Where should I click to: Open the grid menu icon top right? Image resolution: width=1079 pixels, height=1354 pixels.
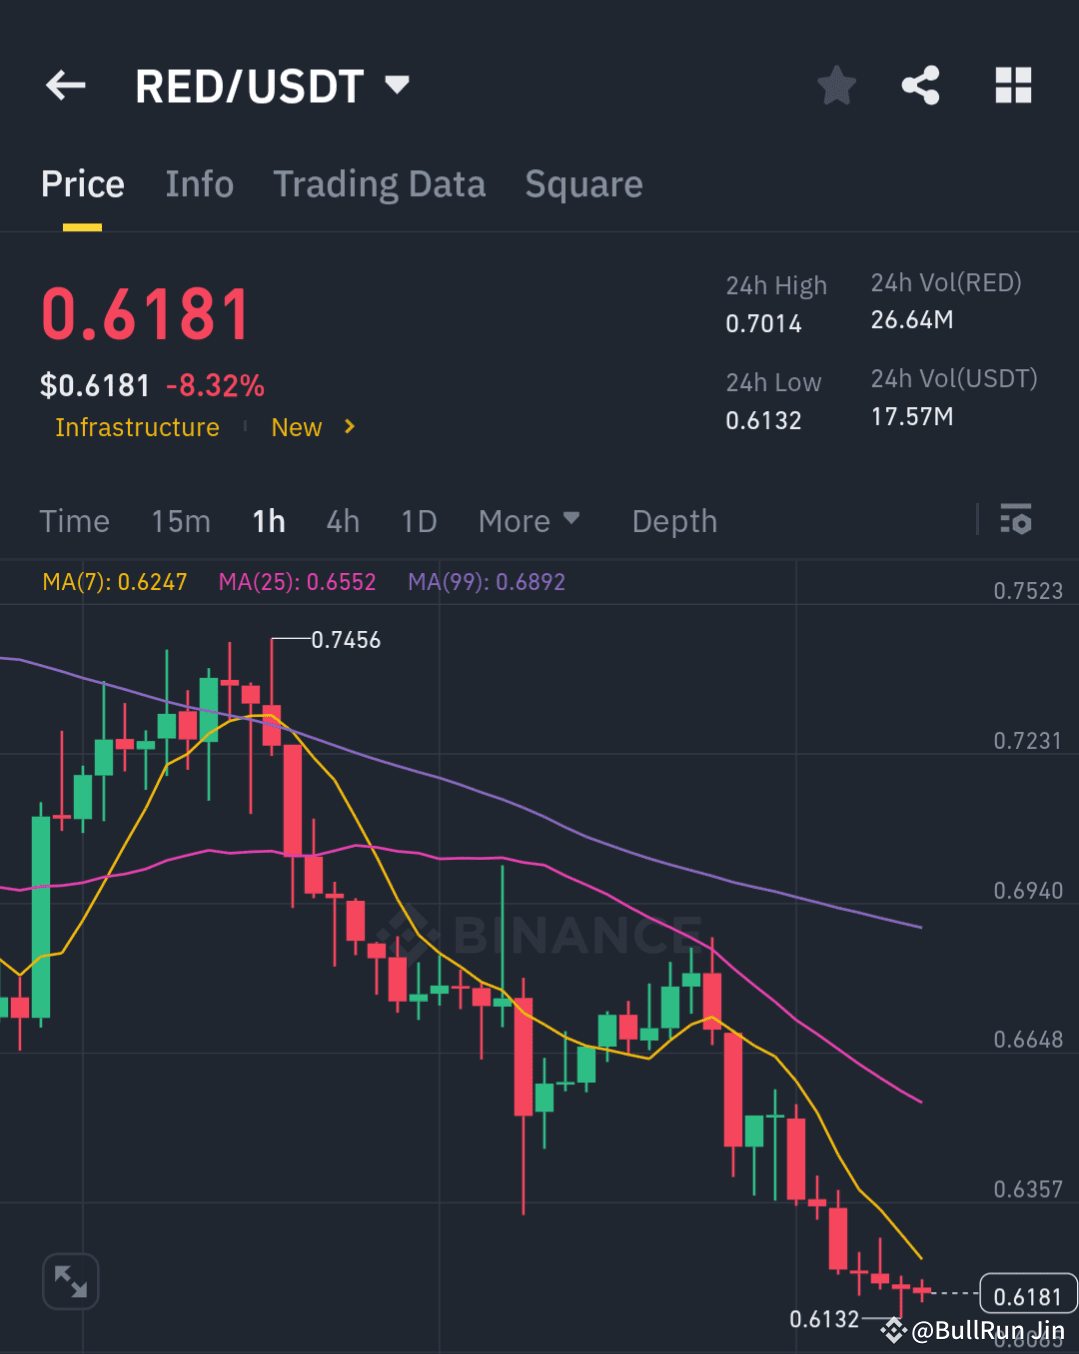[1013, 85]
